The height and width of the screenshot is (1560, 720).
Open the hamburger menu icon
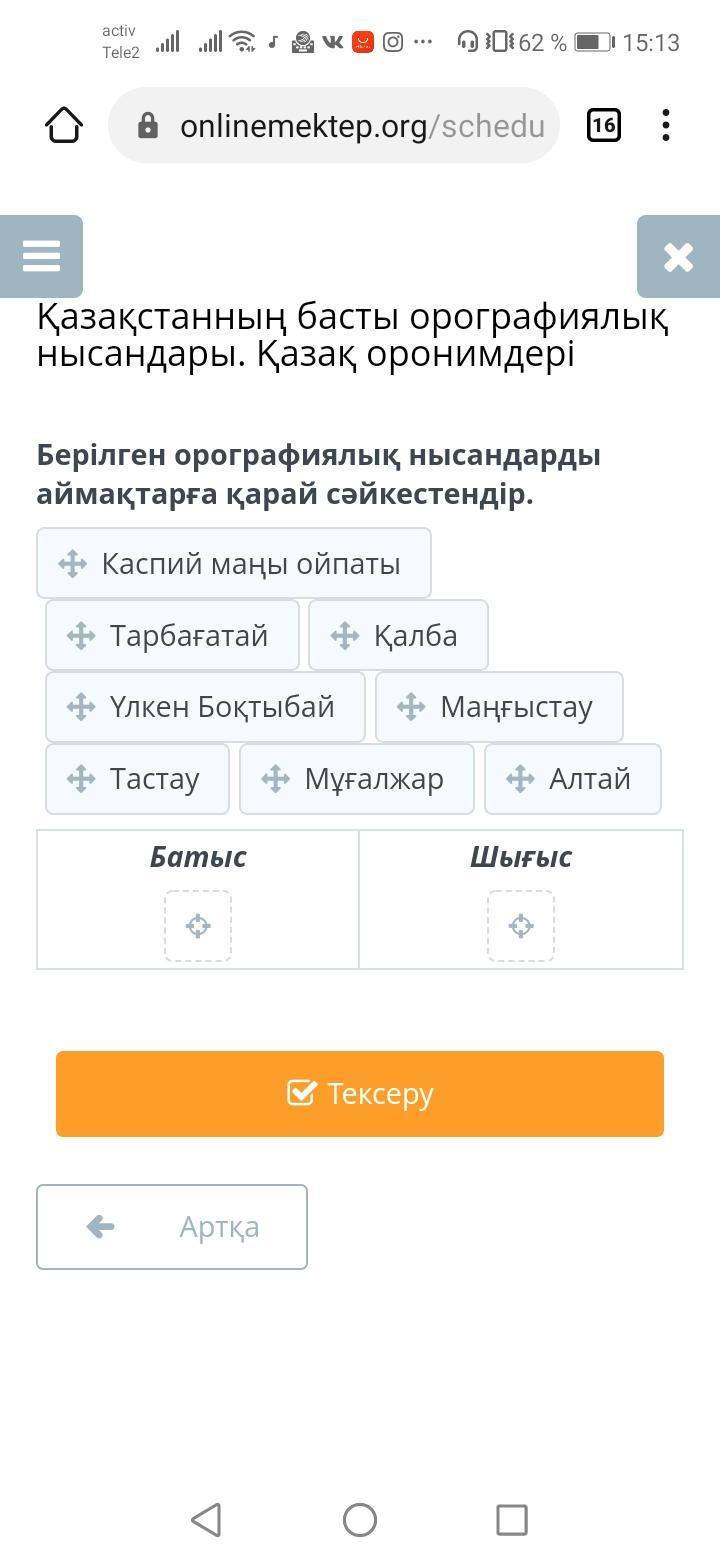(41, 256)
